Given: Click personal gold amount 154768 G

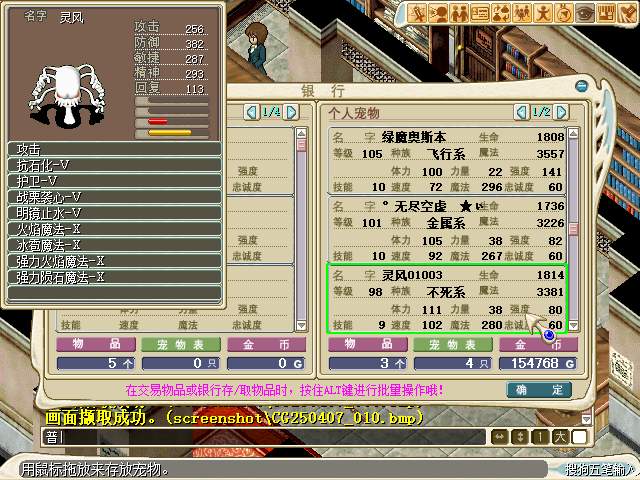Looking at the screenshot, I should pos(538,363).
